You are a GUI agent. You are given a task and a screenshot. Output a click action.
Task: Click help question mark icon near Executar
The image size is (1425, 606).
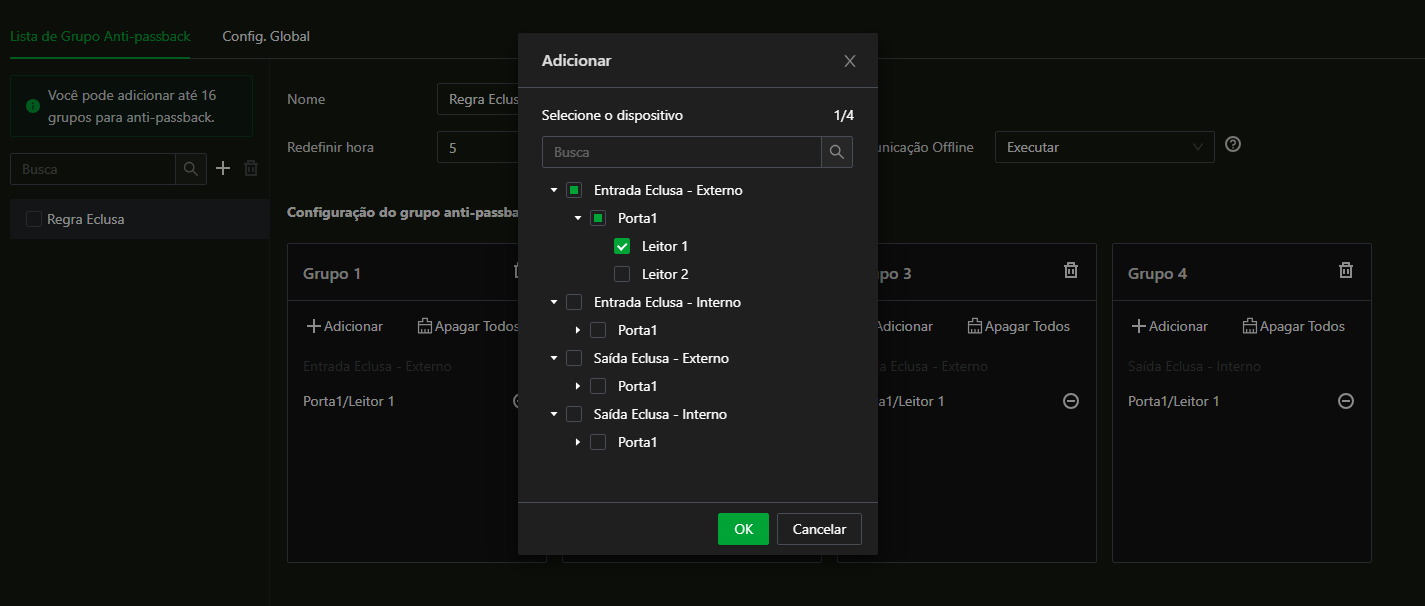click(1233, 144)
